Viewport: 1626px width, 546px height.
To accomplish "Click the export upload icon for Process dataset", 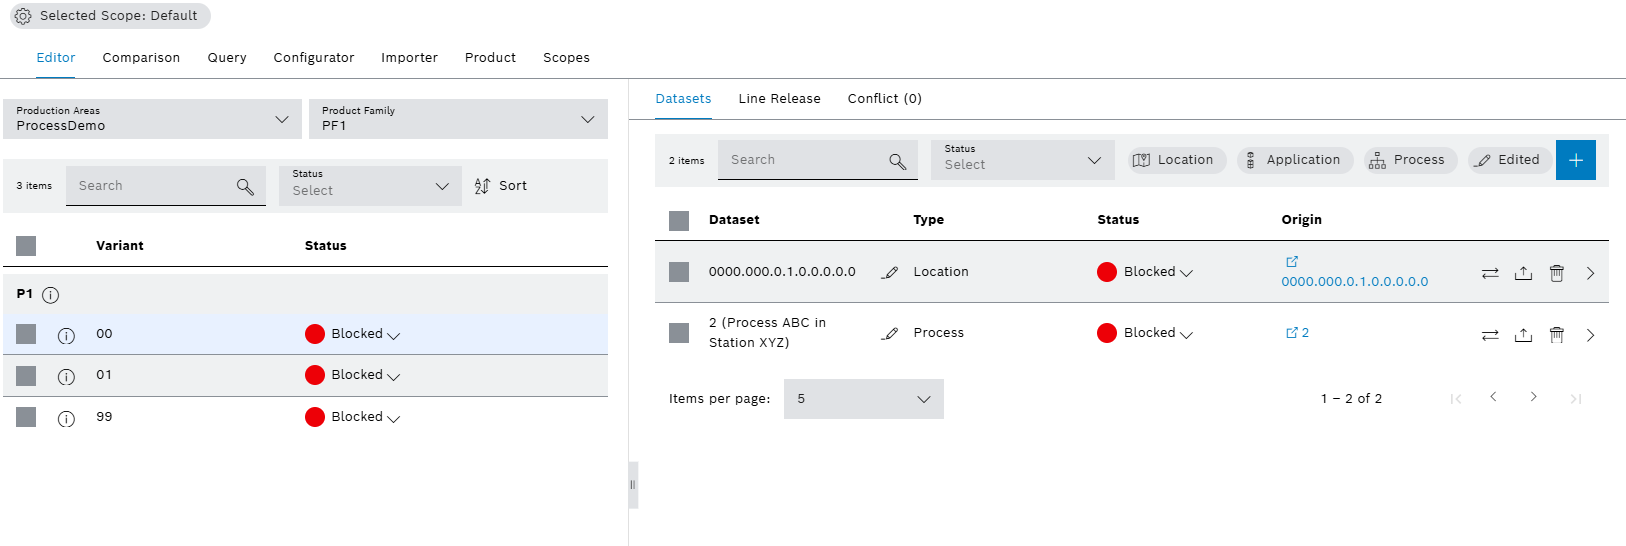I will click(1523, 335).
